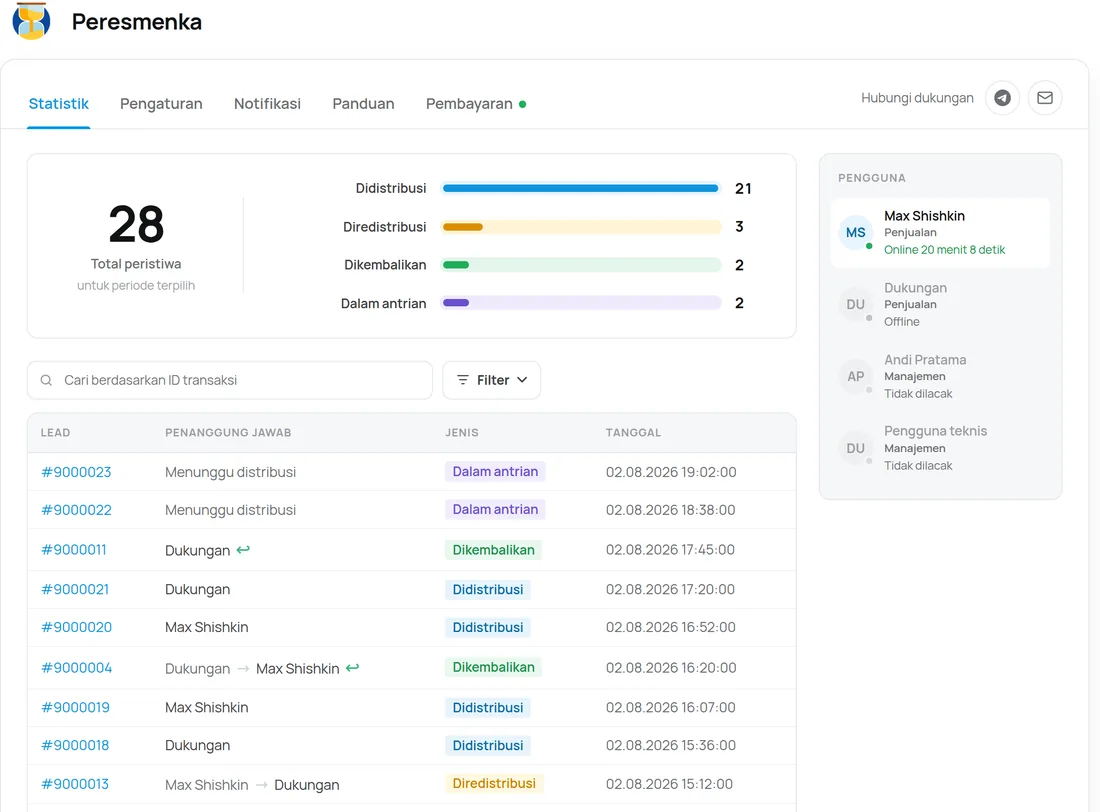Click return arrow icon in #9000004 row

click(x=352, y=667)
